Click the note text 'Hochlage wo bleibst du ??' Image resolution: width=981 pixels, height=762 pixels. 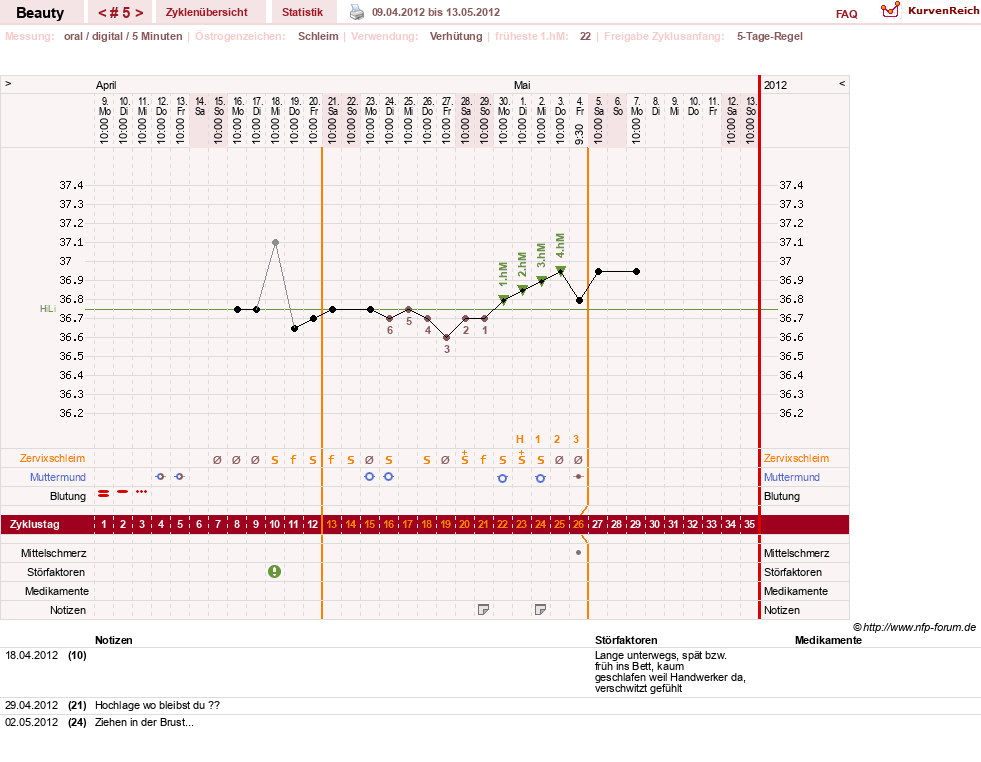pyautogui.click(x=158, y=705)
